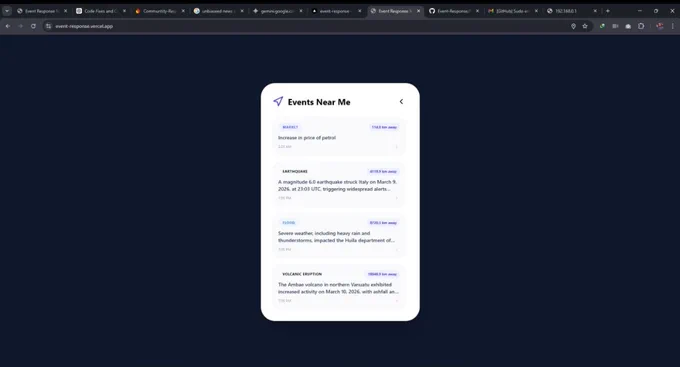Open the browser three-dot menu
The image size is (680, 367).
(x=673, y=26)
